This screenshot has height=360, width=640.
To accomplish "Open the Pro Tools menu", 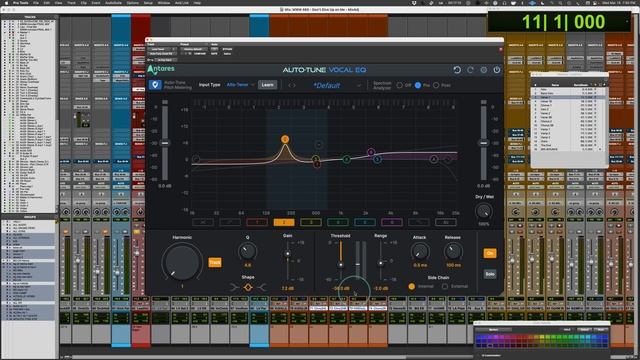I will pyautogui.click(x=21, y=3).
